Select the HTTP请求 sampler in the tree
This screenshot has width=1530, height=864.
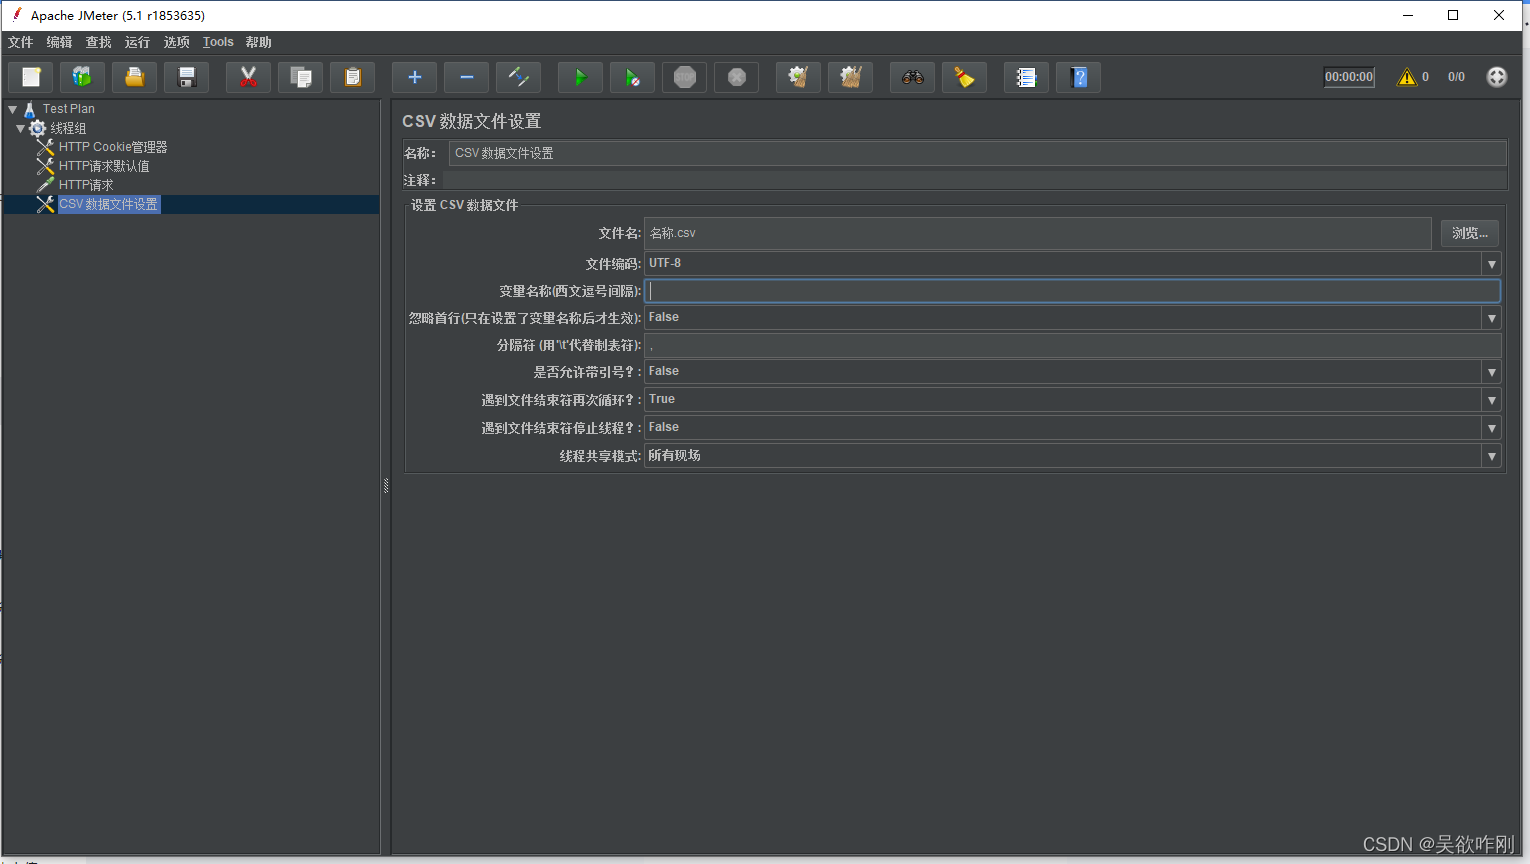pos(86,185)
